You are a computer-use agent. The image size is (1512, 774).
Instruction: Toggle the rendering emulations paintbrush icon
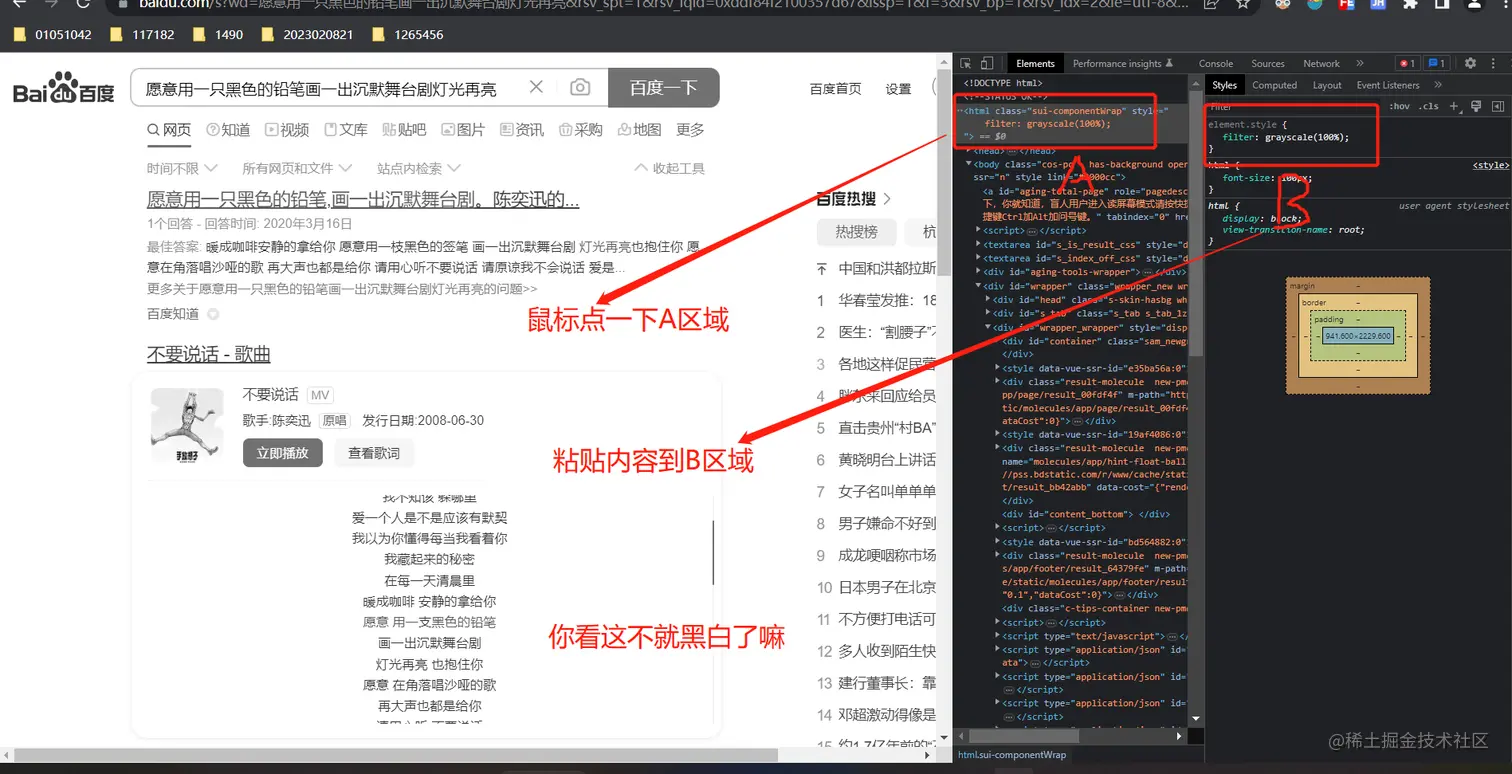pos(1476,106)
